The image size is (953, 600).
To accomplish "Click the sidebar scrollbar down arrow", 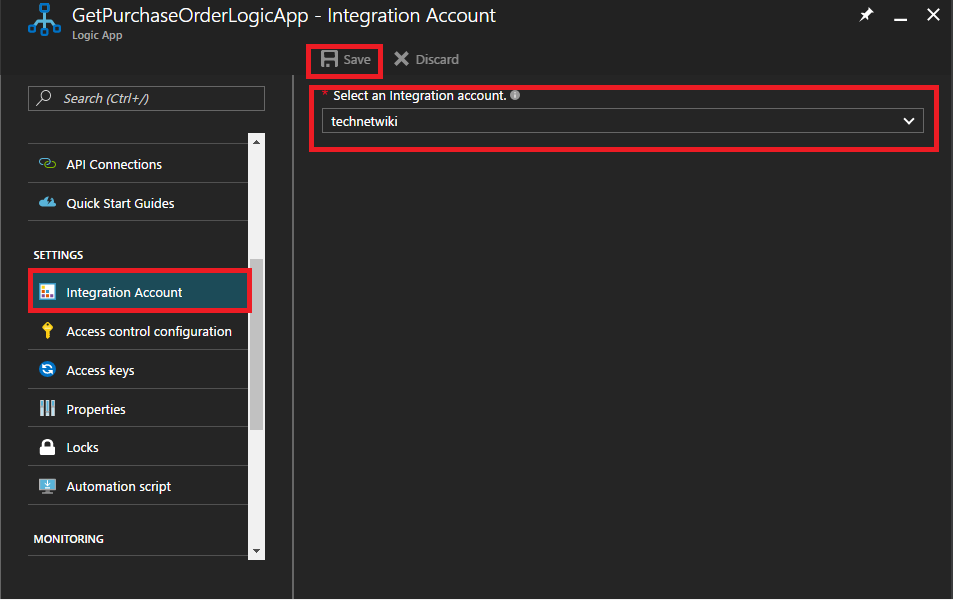I will click(x=256, y=551).
